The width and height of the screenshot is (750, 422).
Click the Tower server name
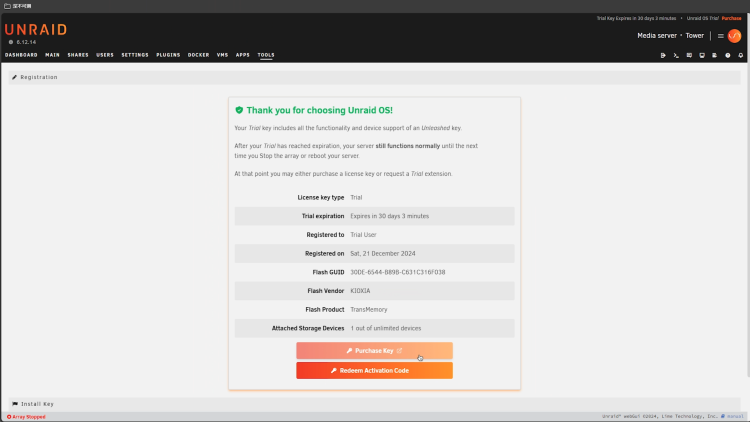(695, 36)
